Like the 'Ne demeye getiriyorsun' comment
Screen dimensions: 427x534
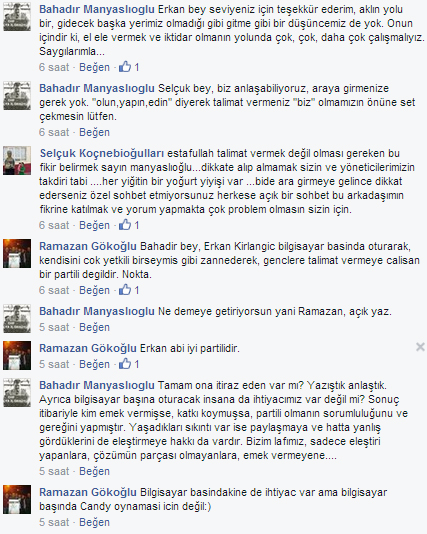click(x=94, y=327)
